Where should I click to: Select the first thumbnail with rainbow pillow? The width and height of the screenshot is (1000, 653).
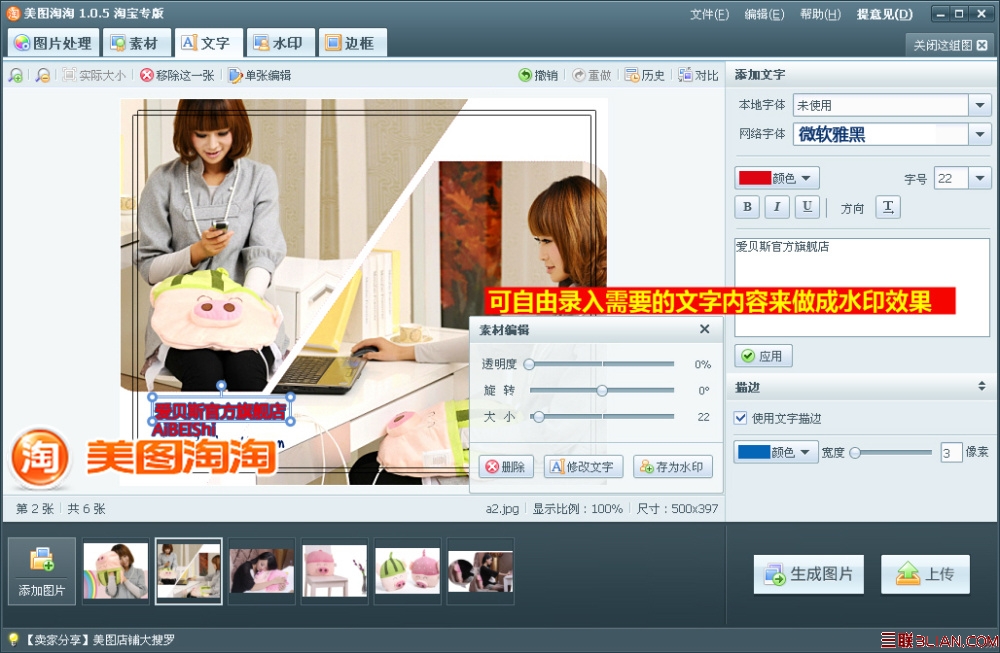[115, 571]
